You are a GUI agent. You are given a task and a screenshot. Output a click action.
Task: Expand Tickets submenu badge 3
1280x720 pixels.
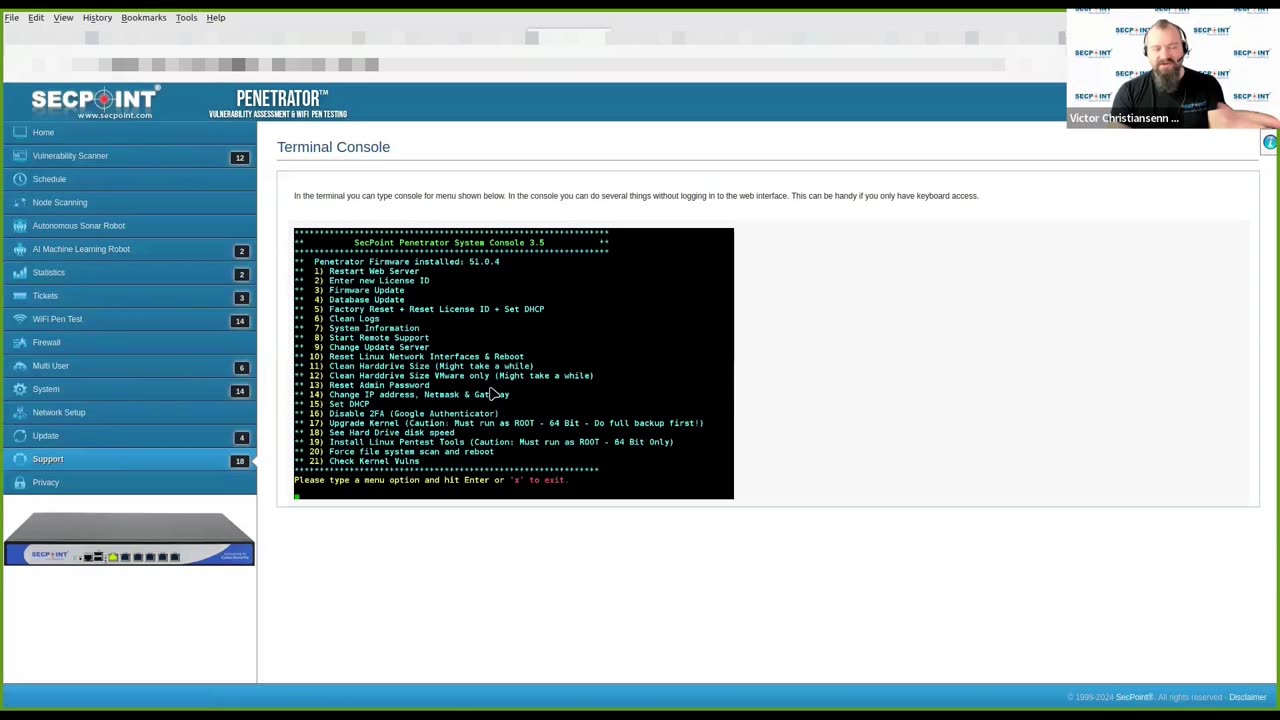tap(239, 297)
